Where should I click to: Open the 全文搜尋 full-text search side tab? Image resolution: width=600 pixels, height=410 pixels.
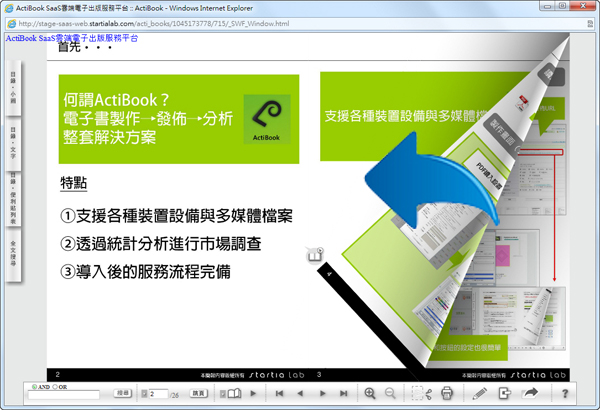(13, 255)
